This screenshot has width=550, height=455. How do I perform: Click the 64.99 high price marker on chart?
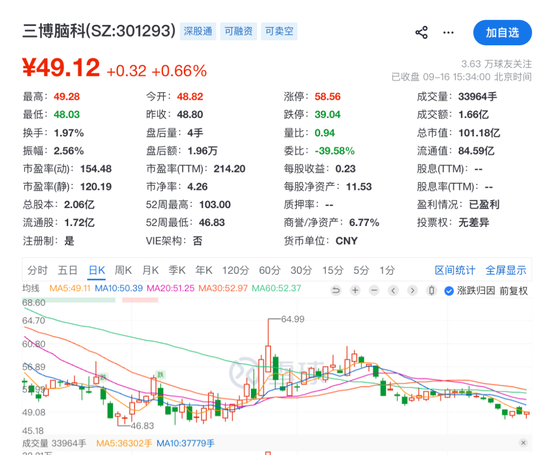(293, 319)
